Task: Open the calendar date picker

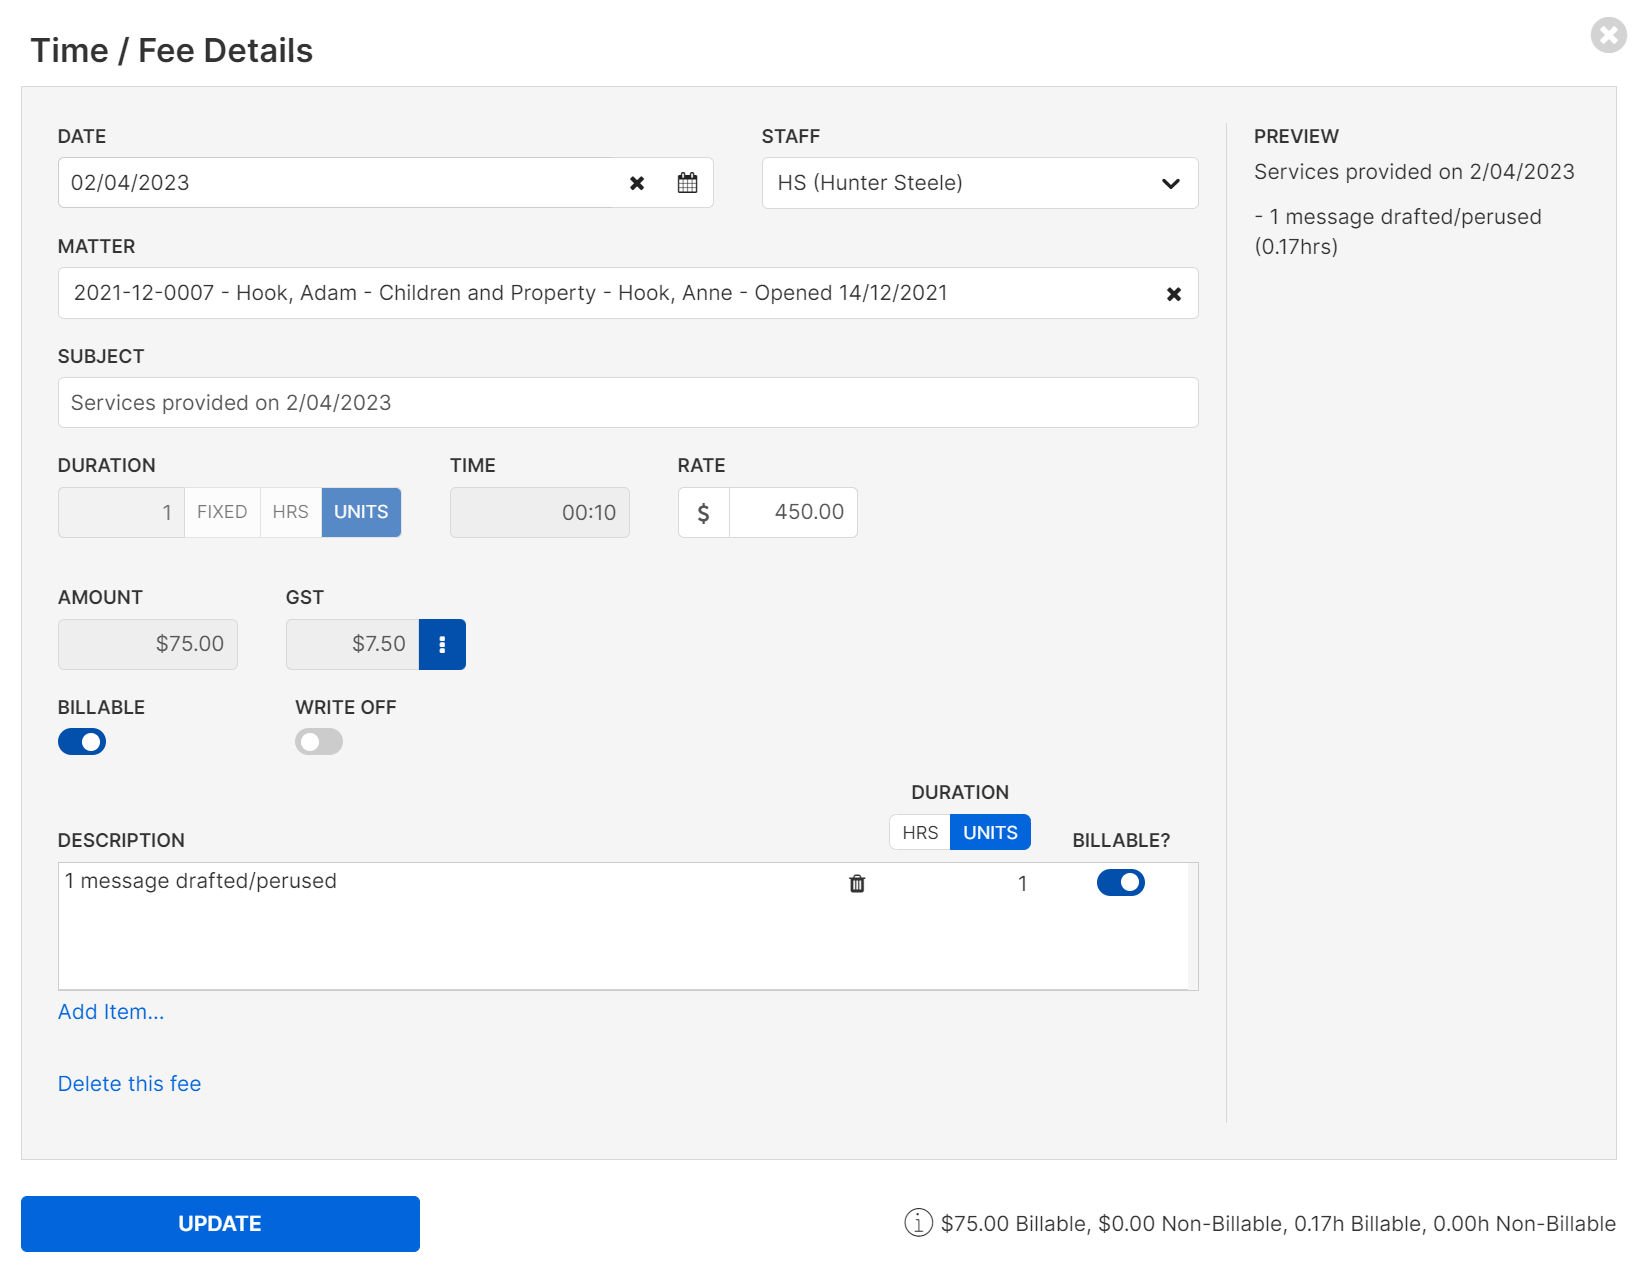Action: point(687,183)
